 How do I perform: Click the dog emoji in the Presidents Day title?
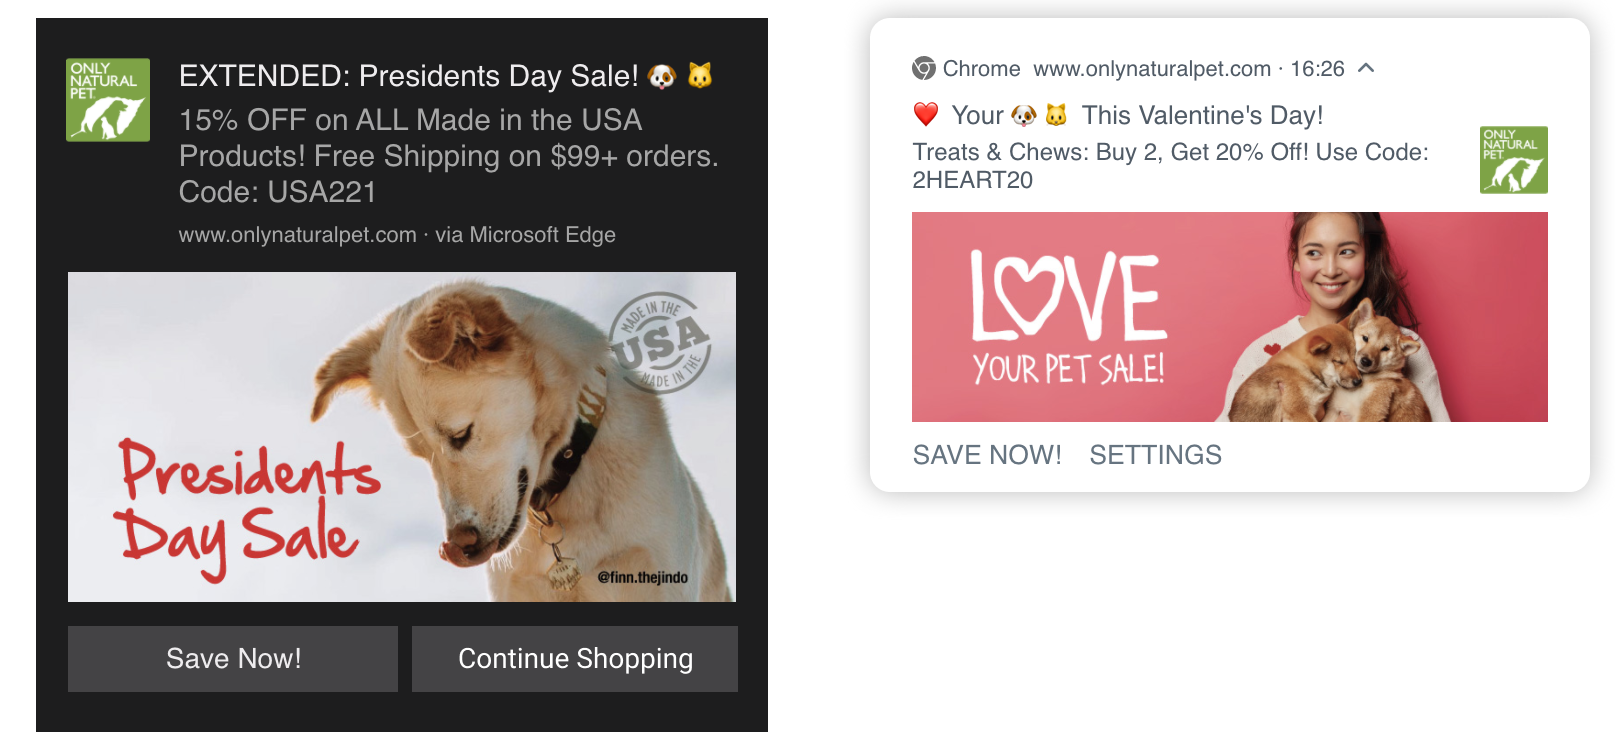662,77
